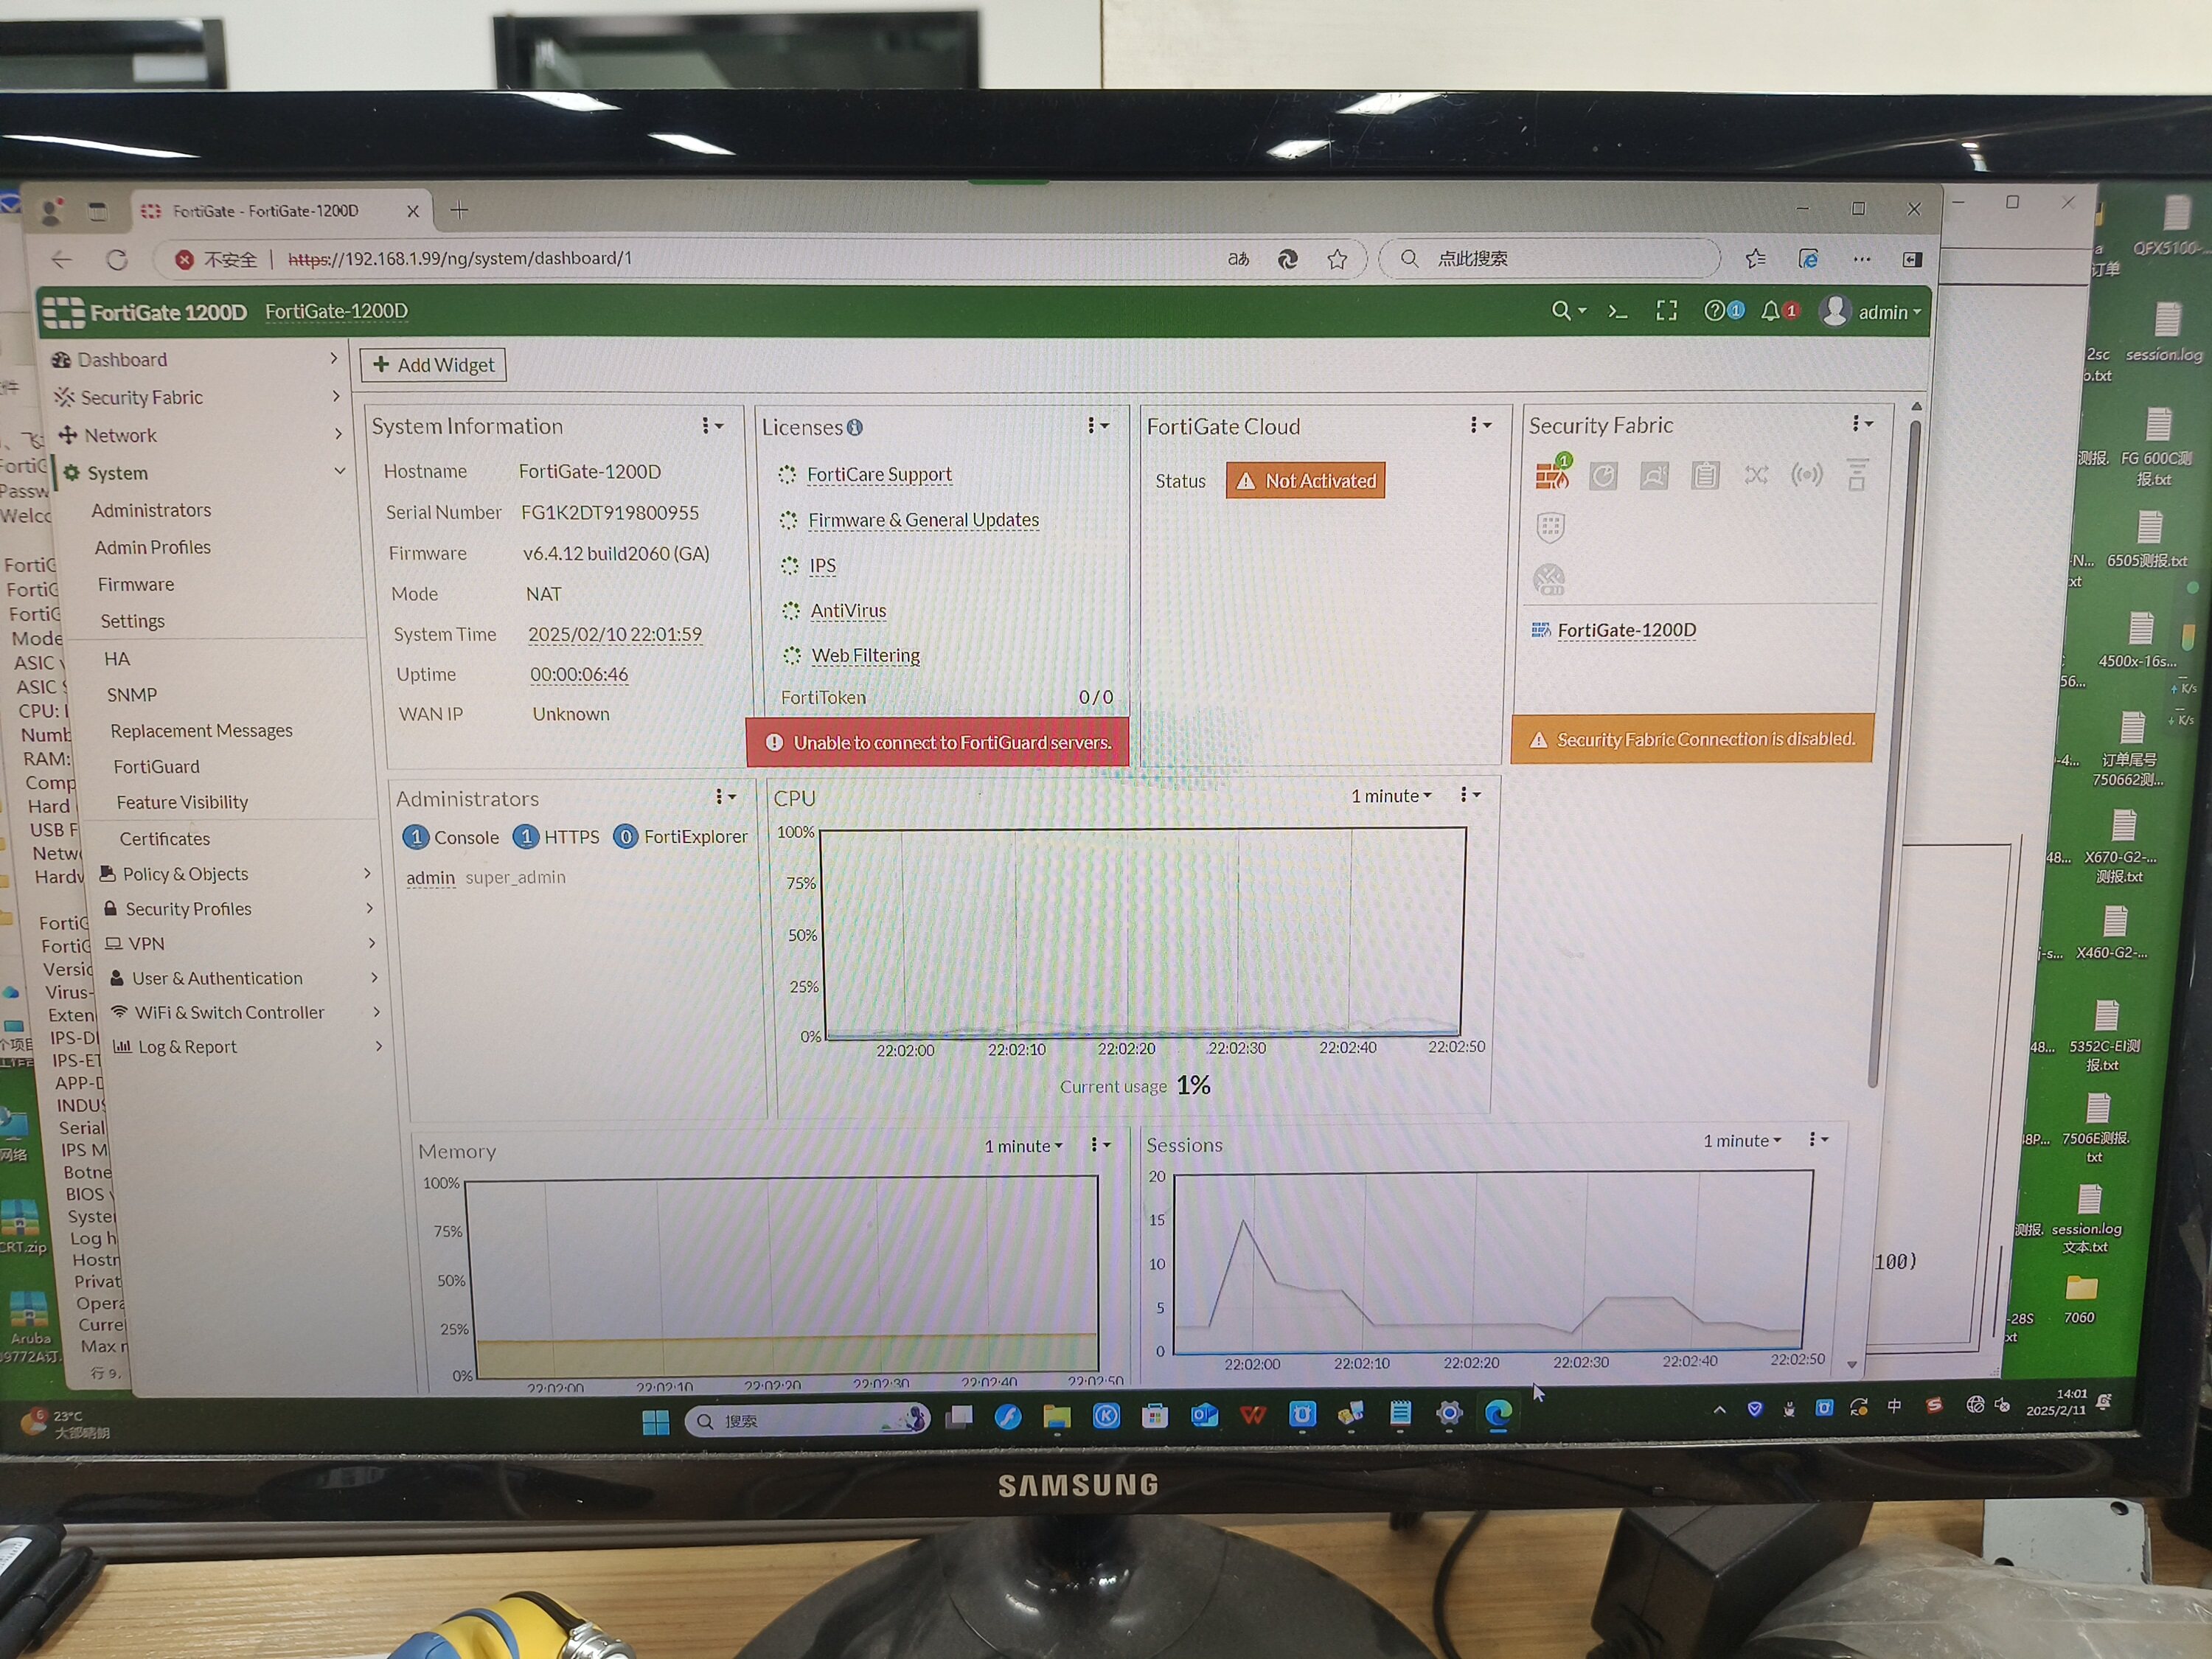Open the AntiVirus license link
2212x1659 pixels.
pyautogui.click(x=848, y=611)
